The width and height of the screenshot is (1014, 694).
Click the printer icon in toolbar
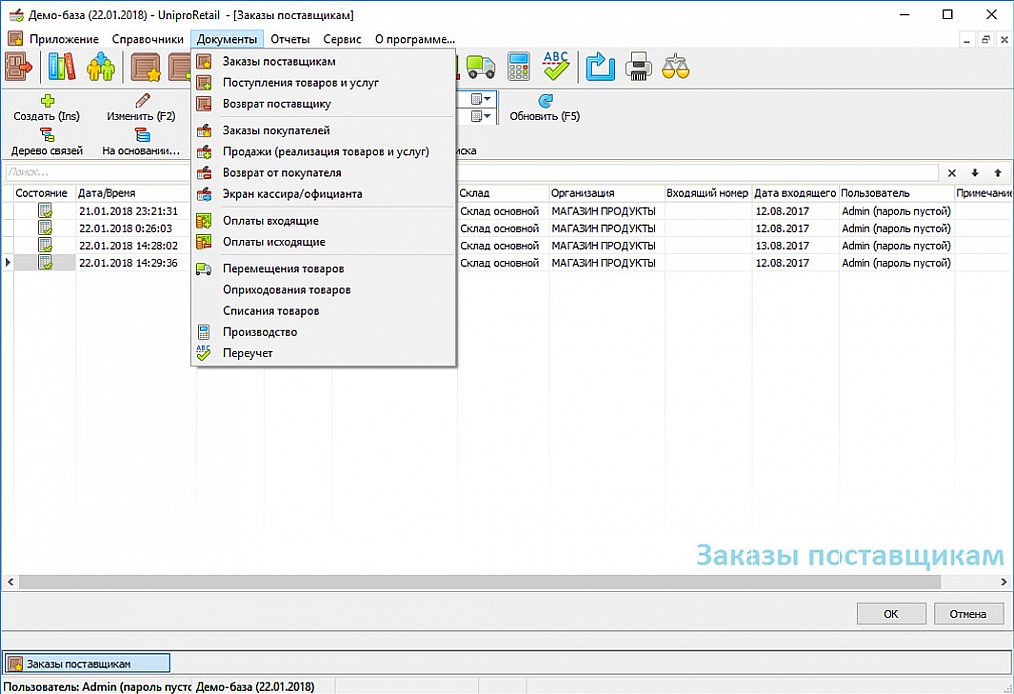[638, 67]
